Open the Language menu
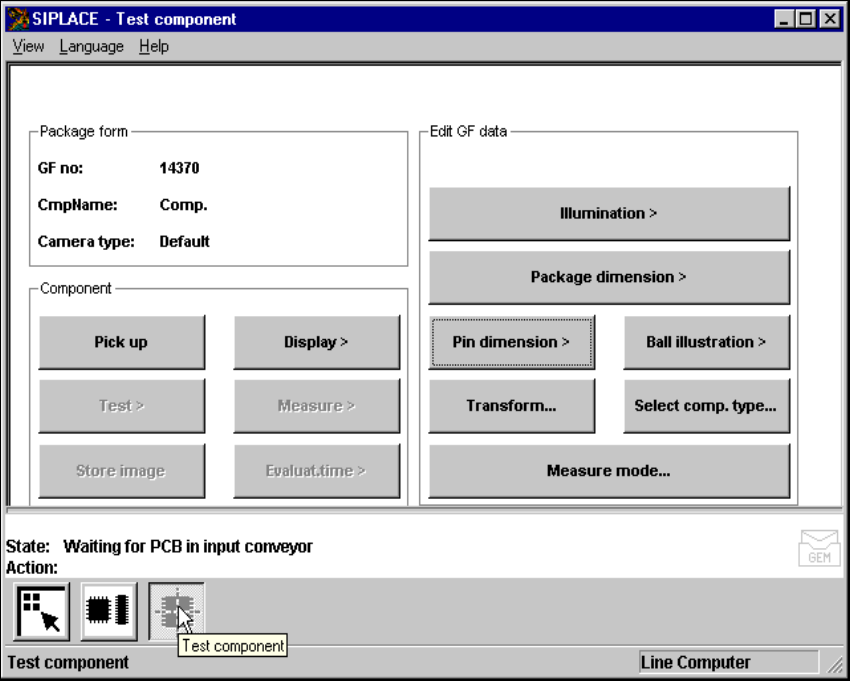The width and height of the screenshot is (850, 681). pyautogui.click(x=92, y=47)
